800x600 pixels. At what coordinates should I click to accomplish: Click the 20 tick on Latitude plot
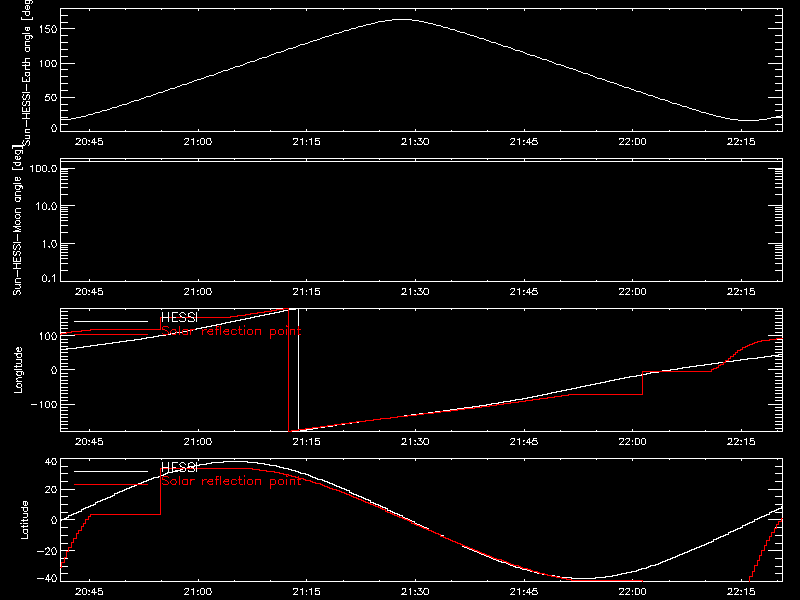coord(51,490)
